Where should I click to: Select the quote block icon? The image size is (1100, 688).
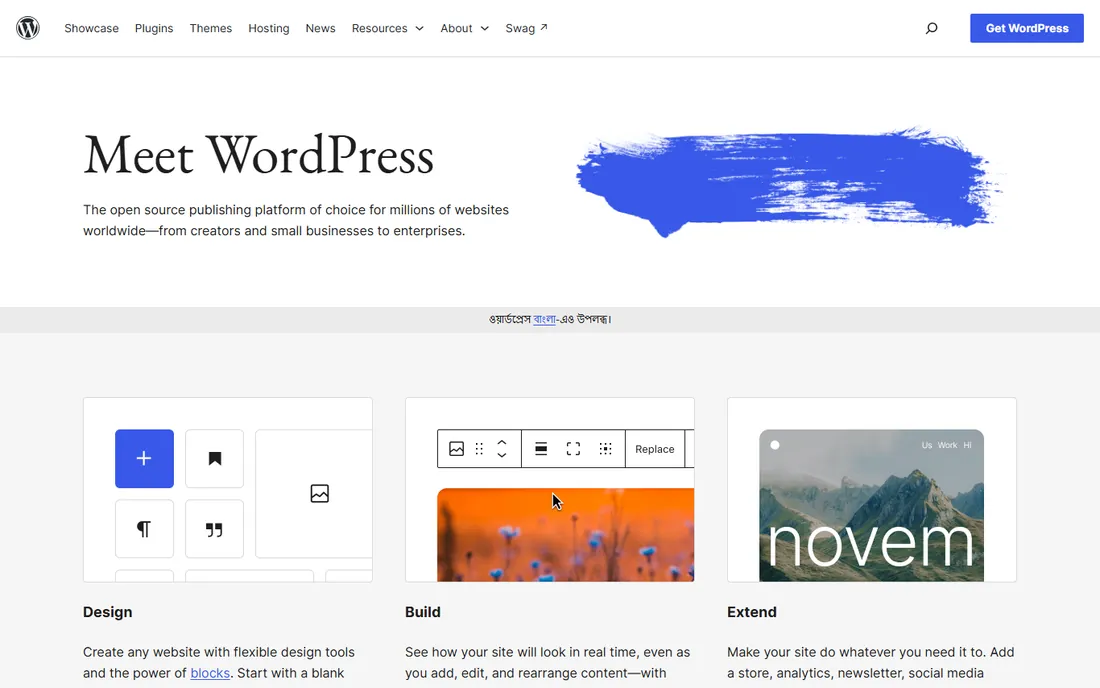coord(215,529)
